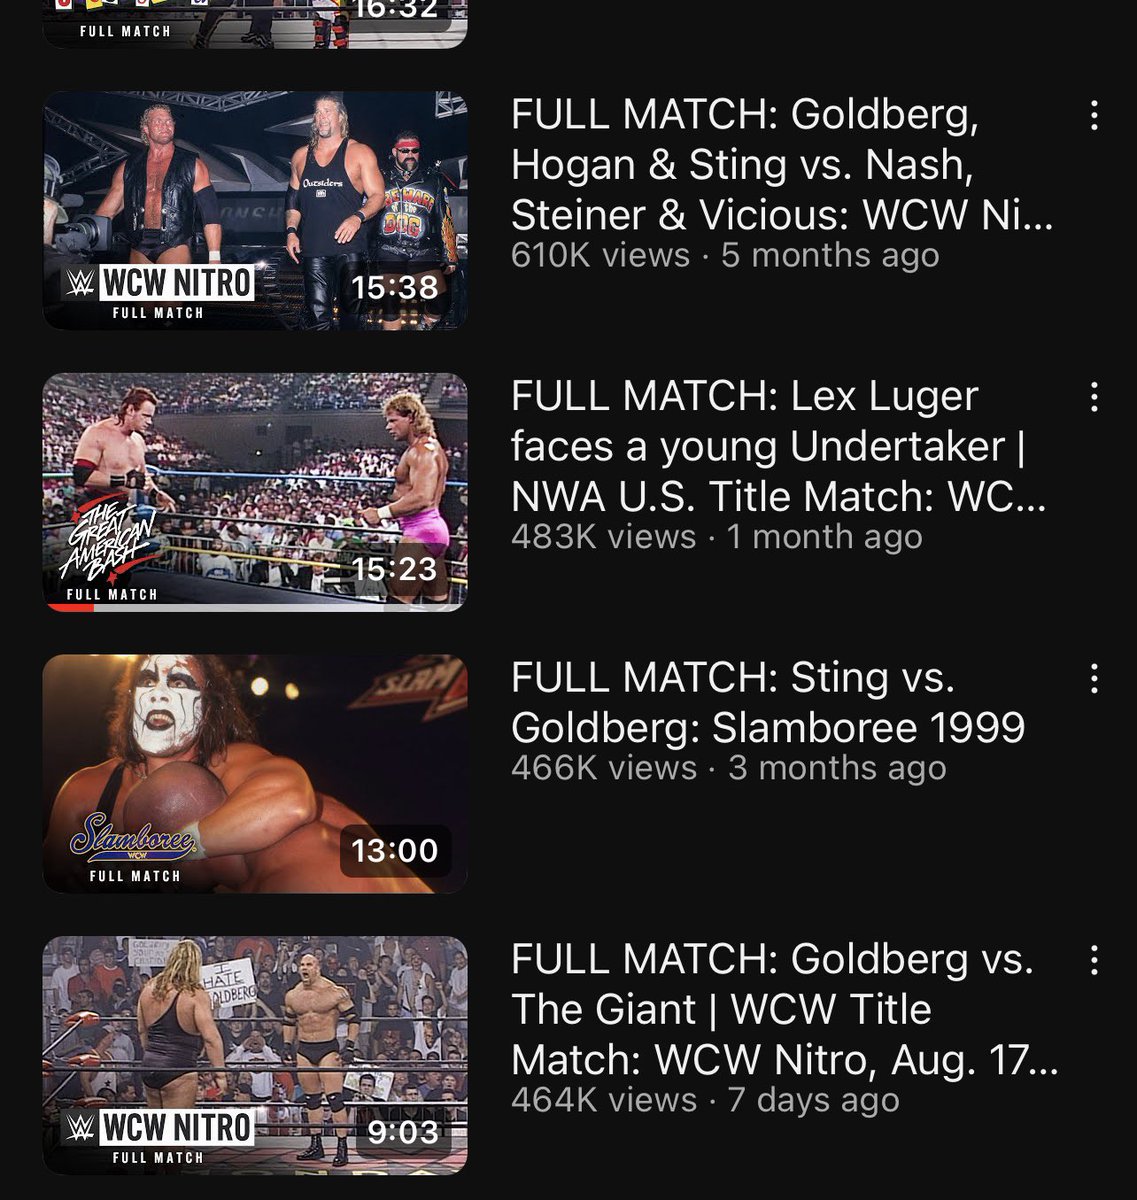Play the Slamboree Sting face-paint thumbnail

pos(255,773)
